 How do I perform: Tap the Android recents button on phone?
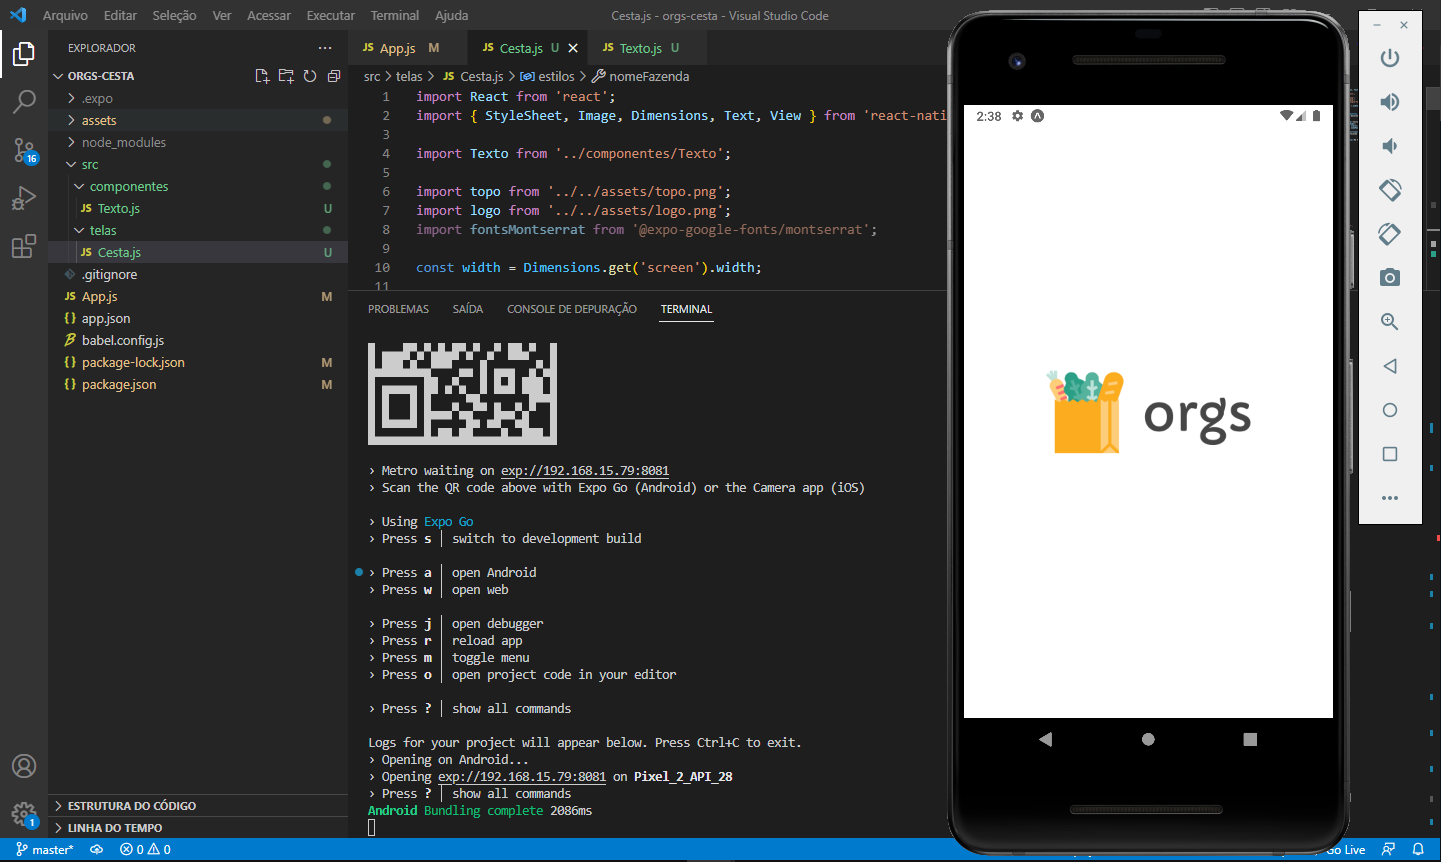1250,740
